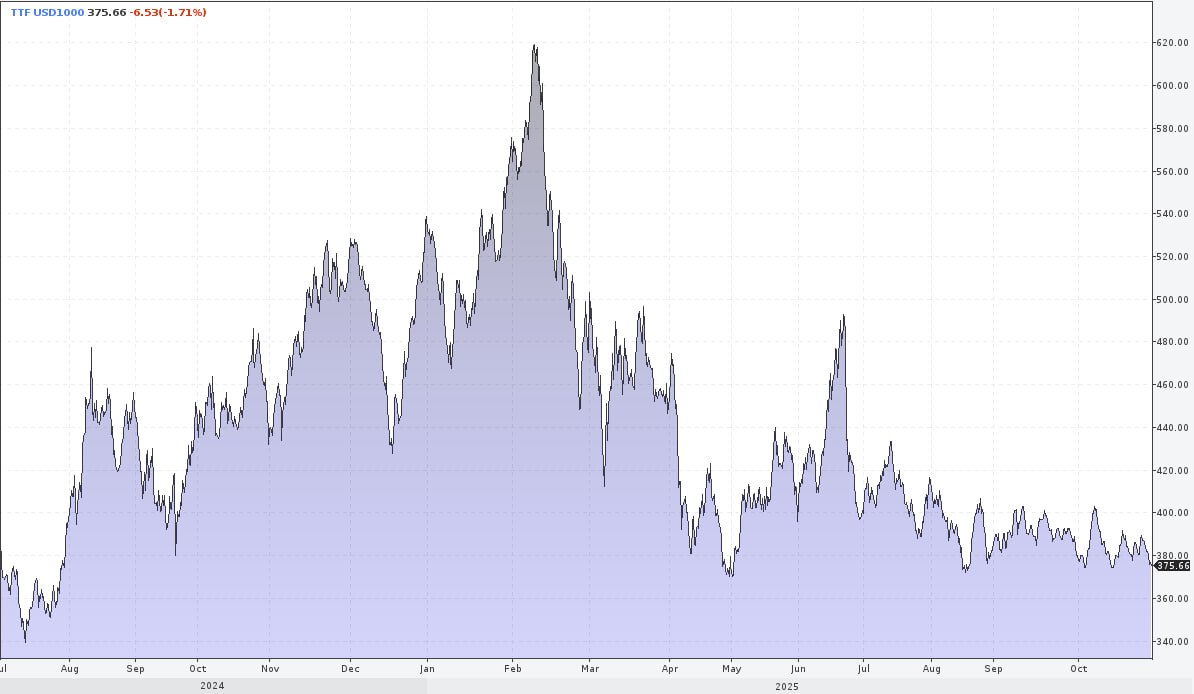Click the 340.00 label on the price axis

click(x=1172, y=641)
